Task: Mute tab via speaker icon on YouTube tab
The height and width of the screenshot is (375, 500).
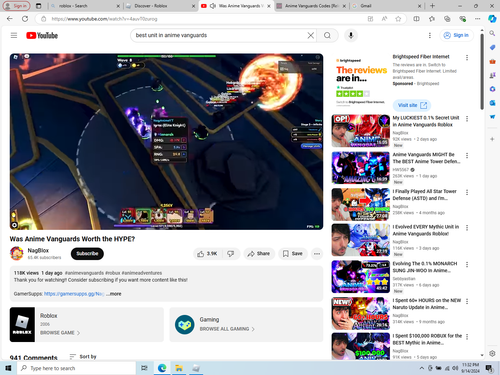Action: pos(213,6)
